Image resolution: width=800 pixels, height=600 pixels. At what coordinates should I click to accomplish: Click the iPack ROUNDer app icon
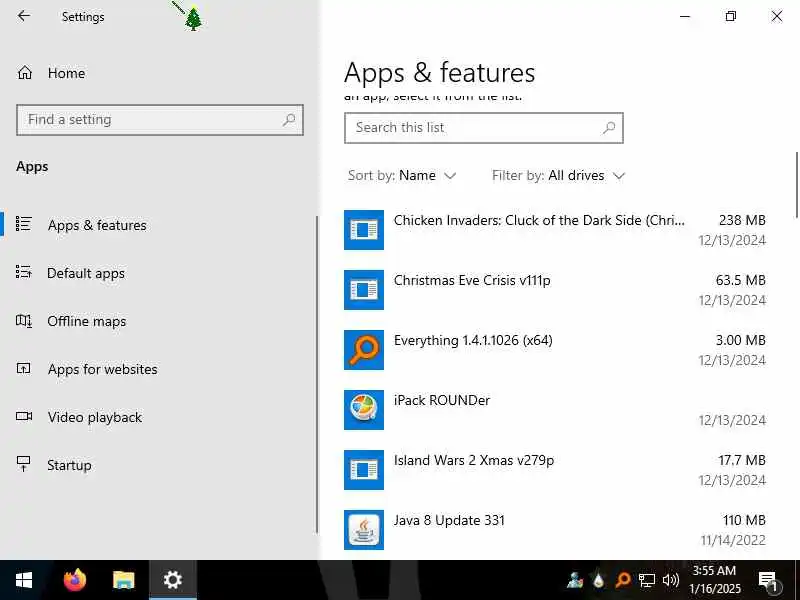(364, 410)
